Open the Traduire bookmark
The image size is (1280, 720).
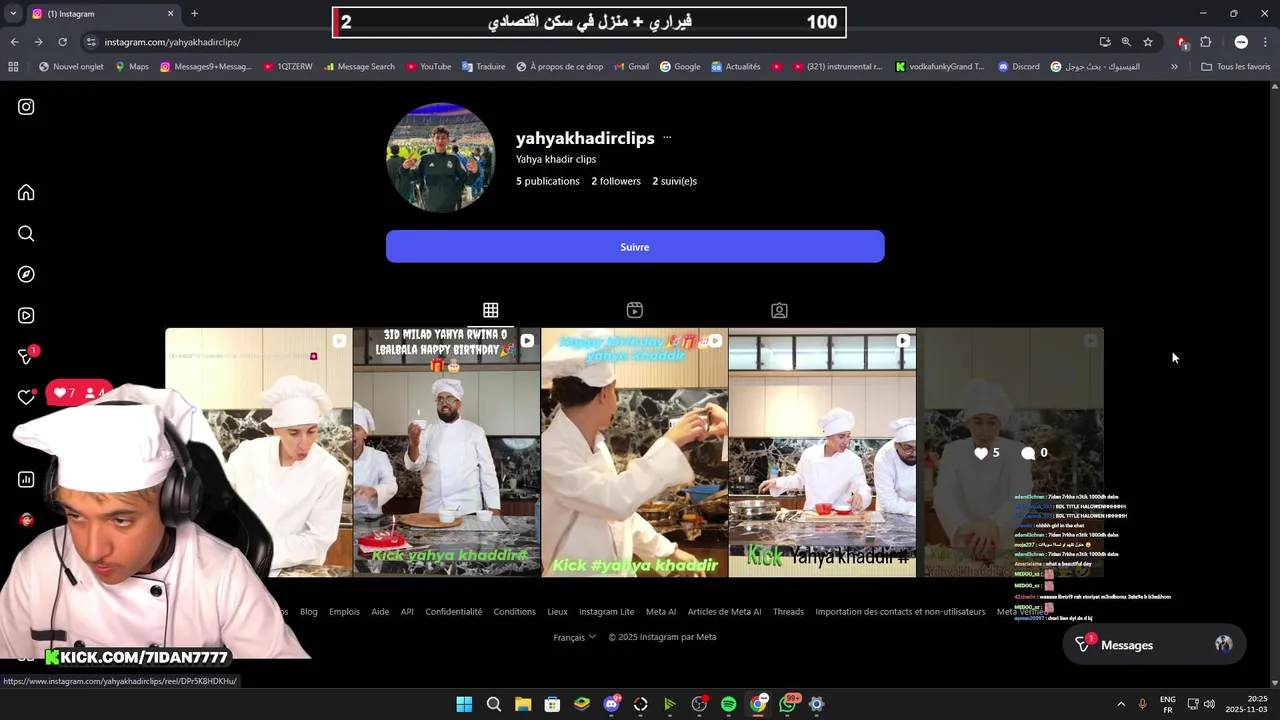484,67
